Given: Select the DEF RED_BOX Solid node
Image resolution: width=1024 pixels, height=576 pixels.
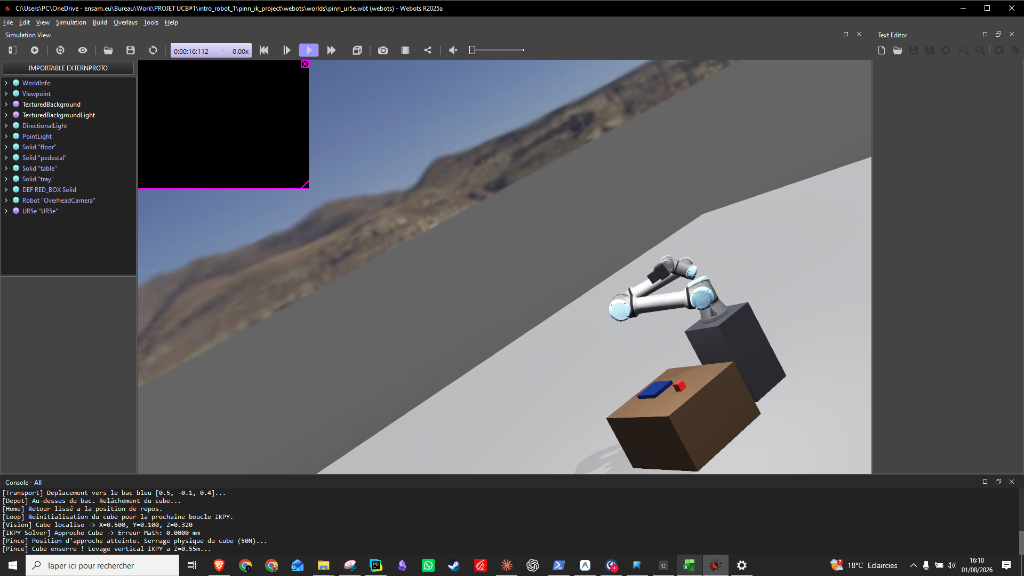Looking at the screenshot, I should (49, 189).
